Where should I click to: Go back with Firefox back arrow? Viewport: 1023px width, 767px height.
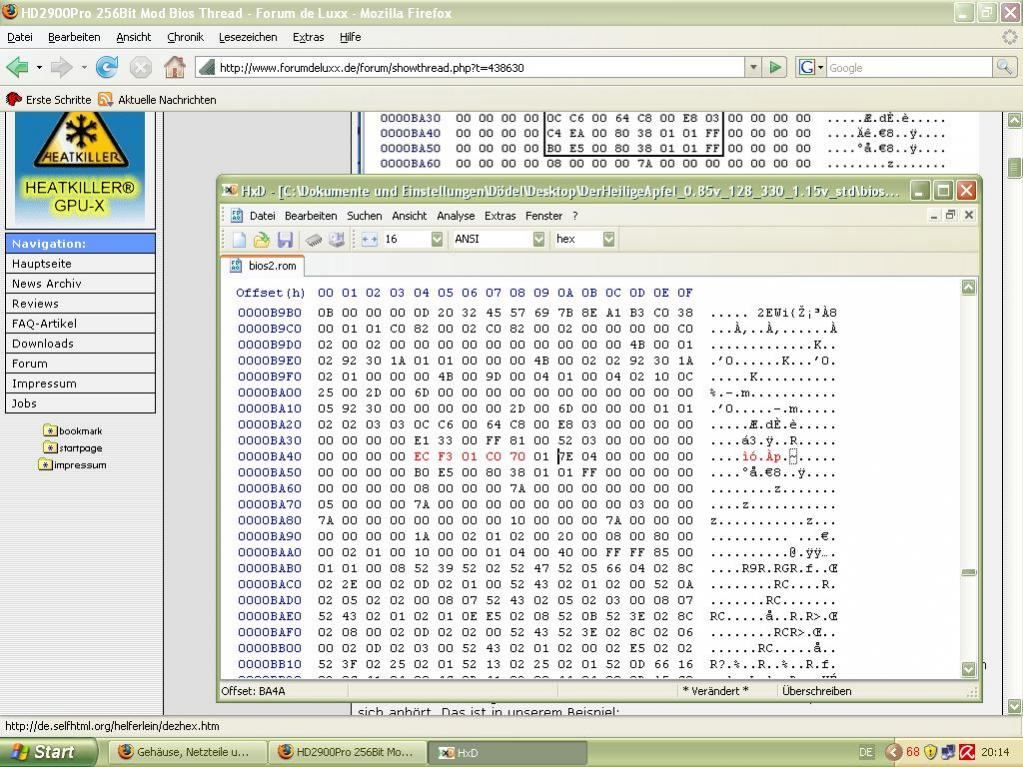(18, 67)
